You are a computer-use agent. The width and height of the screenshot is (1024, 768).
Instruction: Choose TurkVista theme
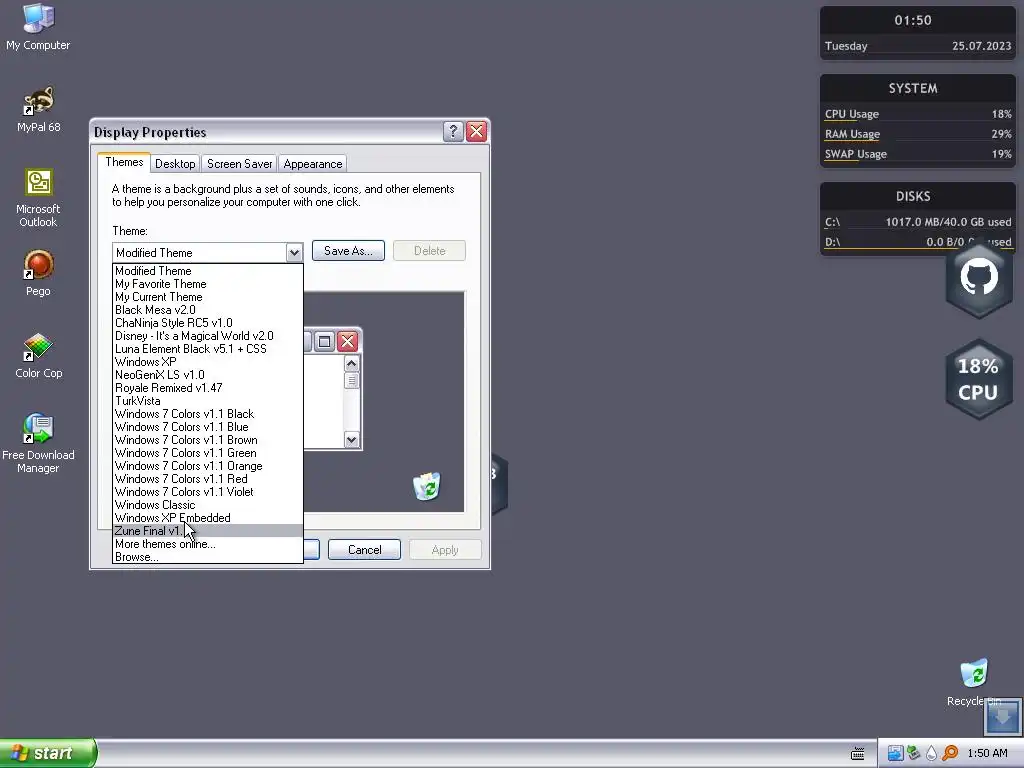208,401
